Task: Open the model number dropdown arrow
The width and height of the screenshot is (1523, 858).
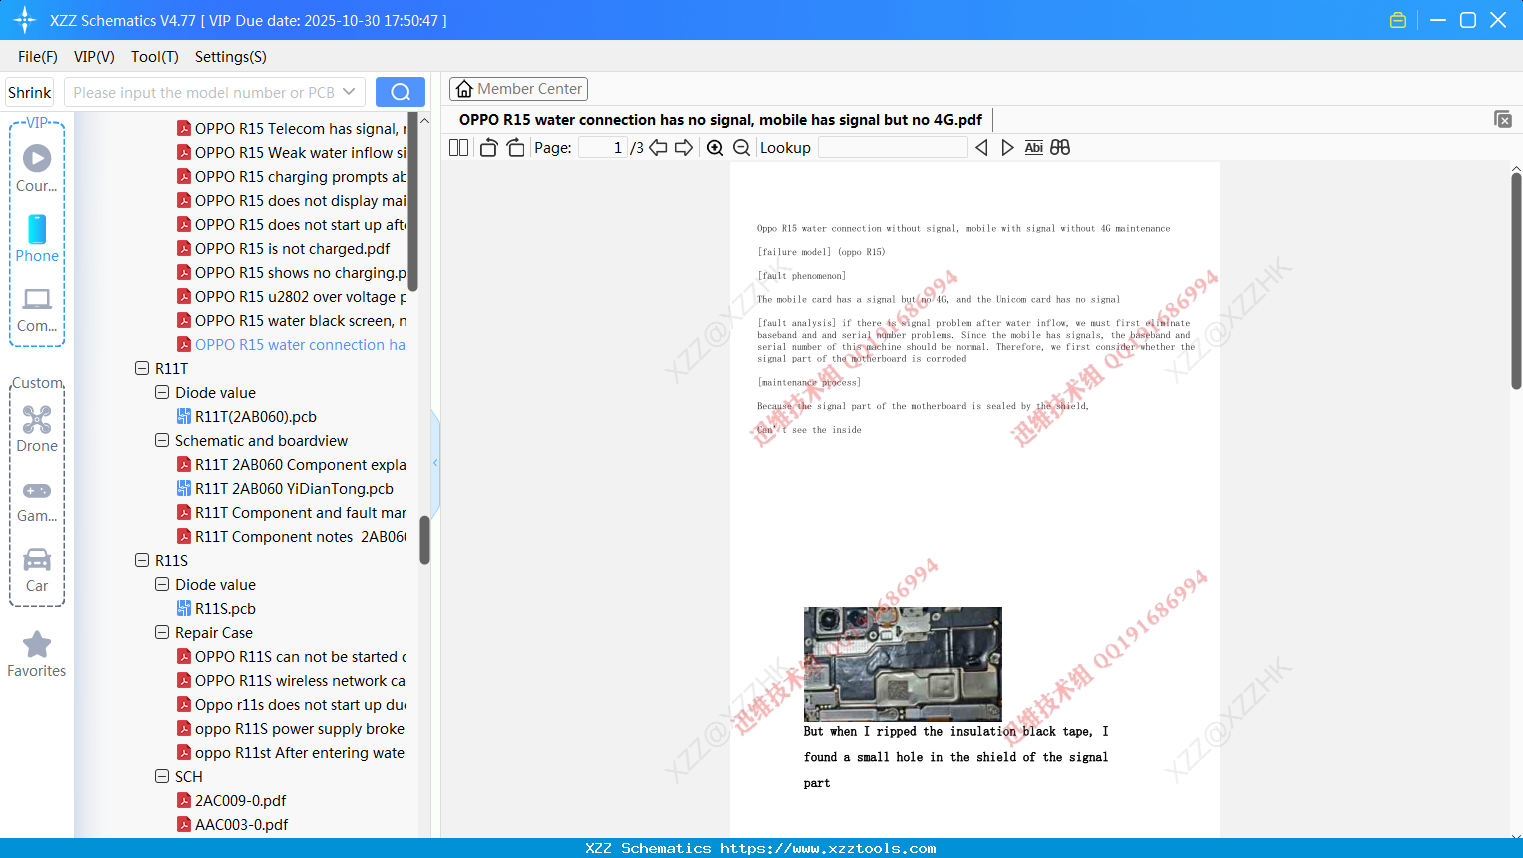Action: click(x=349, y=92)
